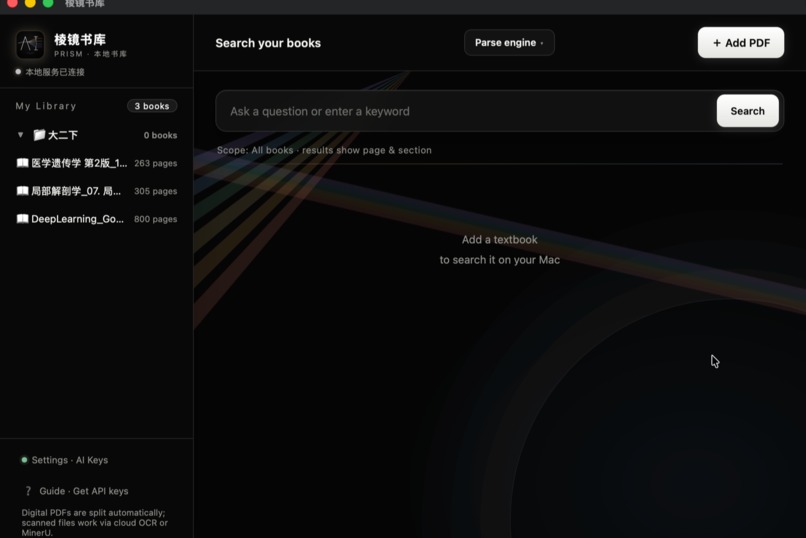Click the My Library heading

pos(46,106)
